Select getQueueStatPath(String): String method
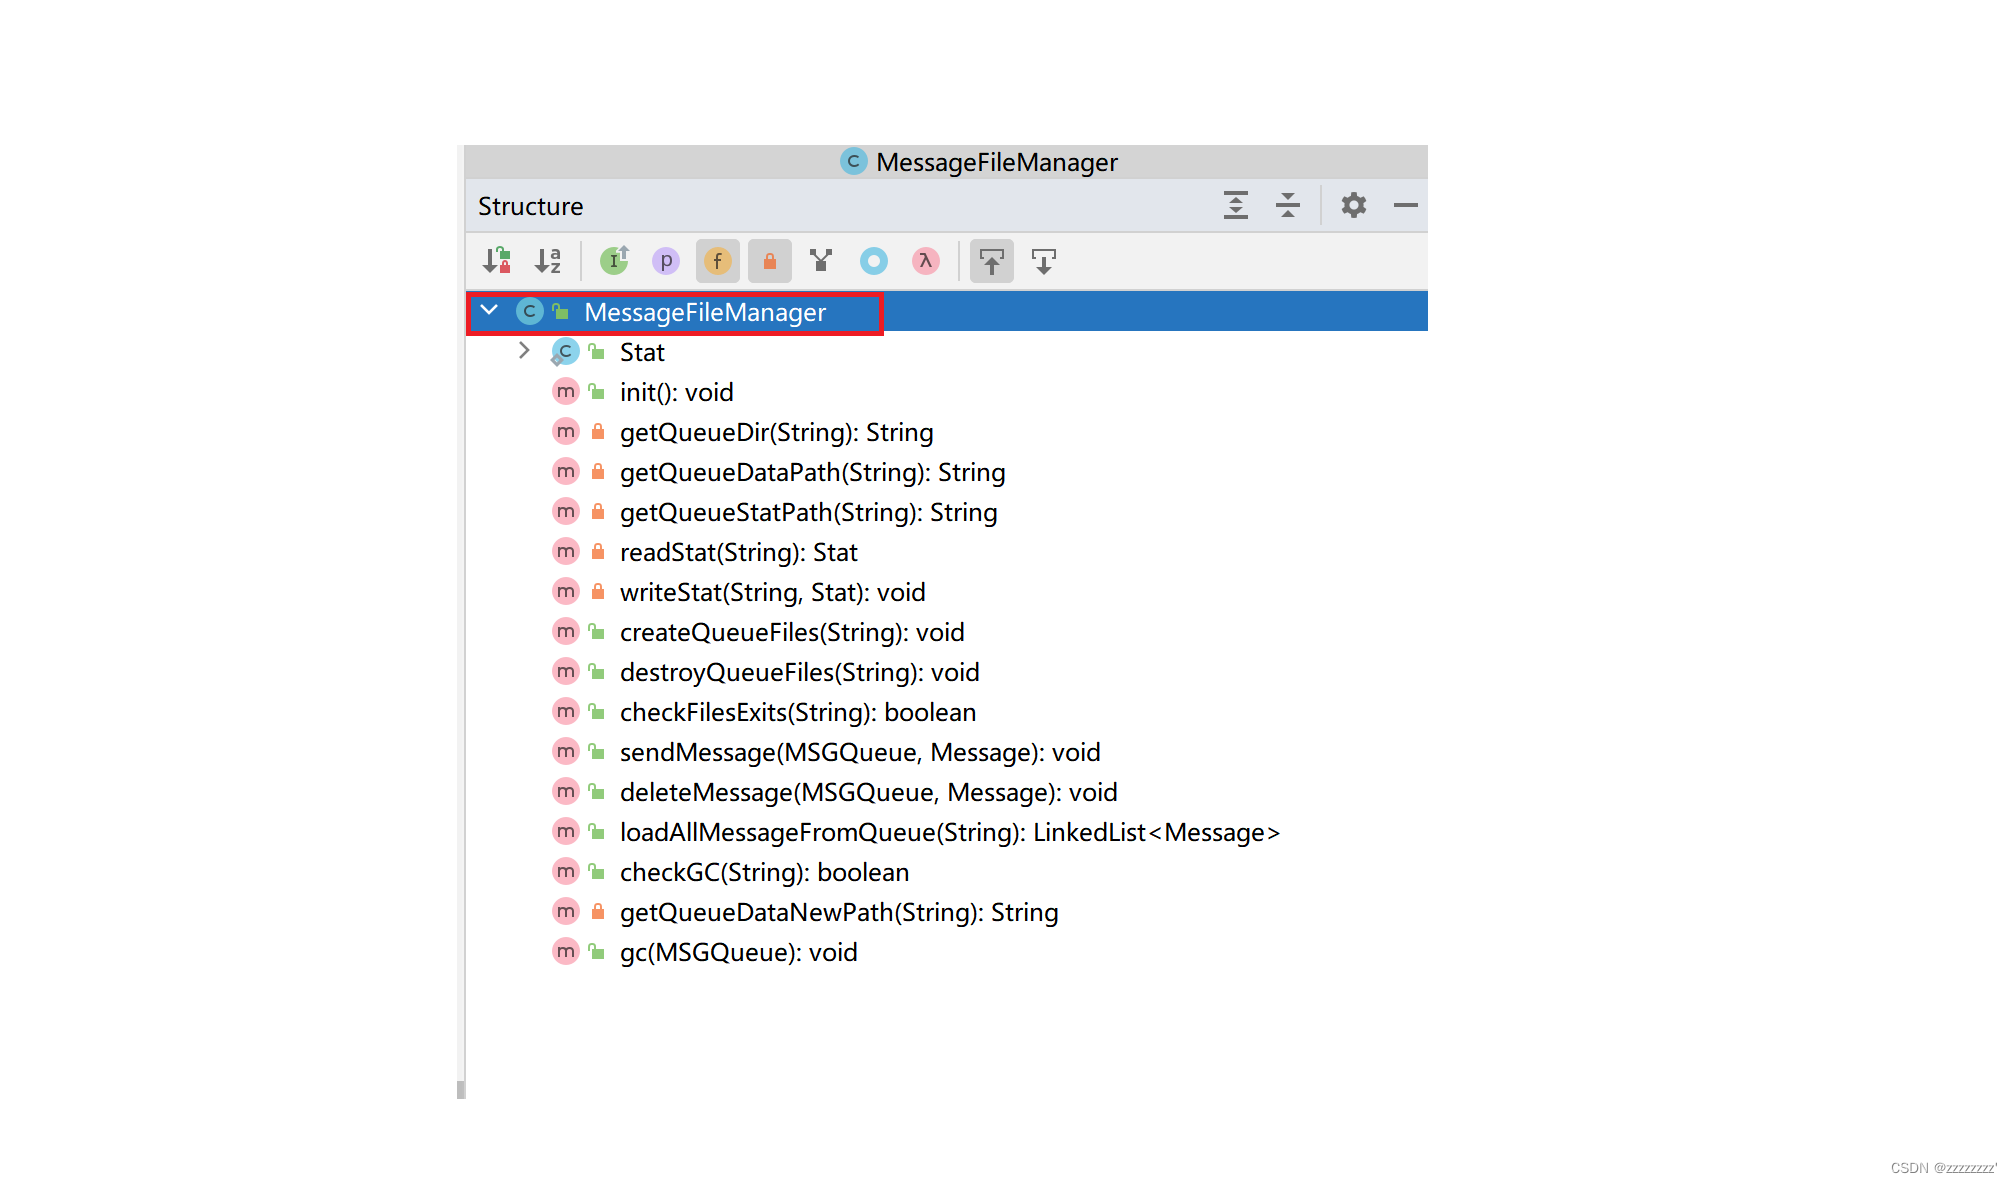Viewport: 2012px width, 1183px height. tap(947, 512)
